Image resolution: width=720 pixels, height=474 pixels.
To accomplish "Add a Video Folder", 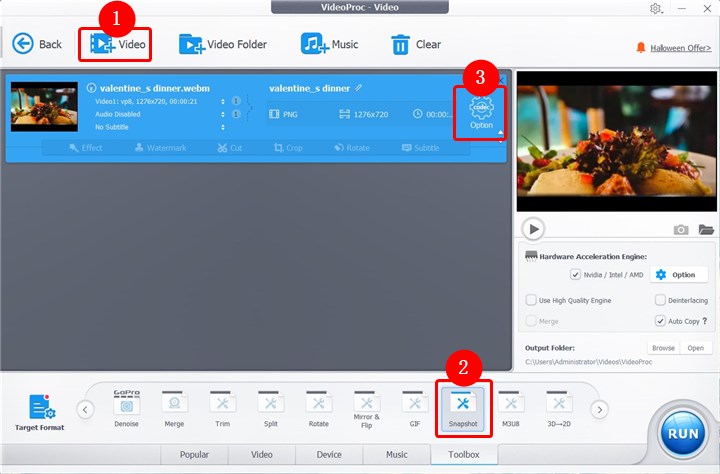I will point(223,44).
